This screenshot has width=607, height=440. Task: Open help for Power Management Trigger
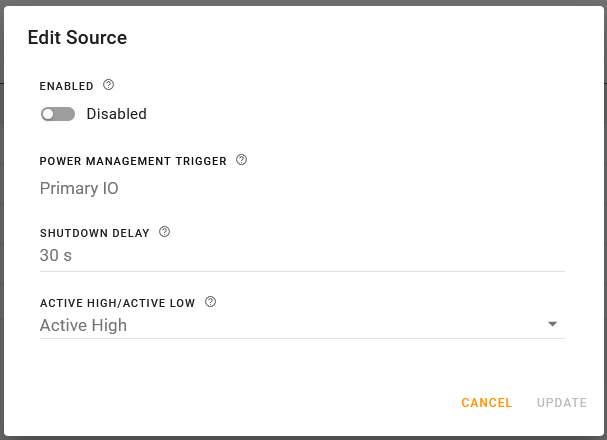(x=241, y=160)
